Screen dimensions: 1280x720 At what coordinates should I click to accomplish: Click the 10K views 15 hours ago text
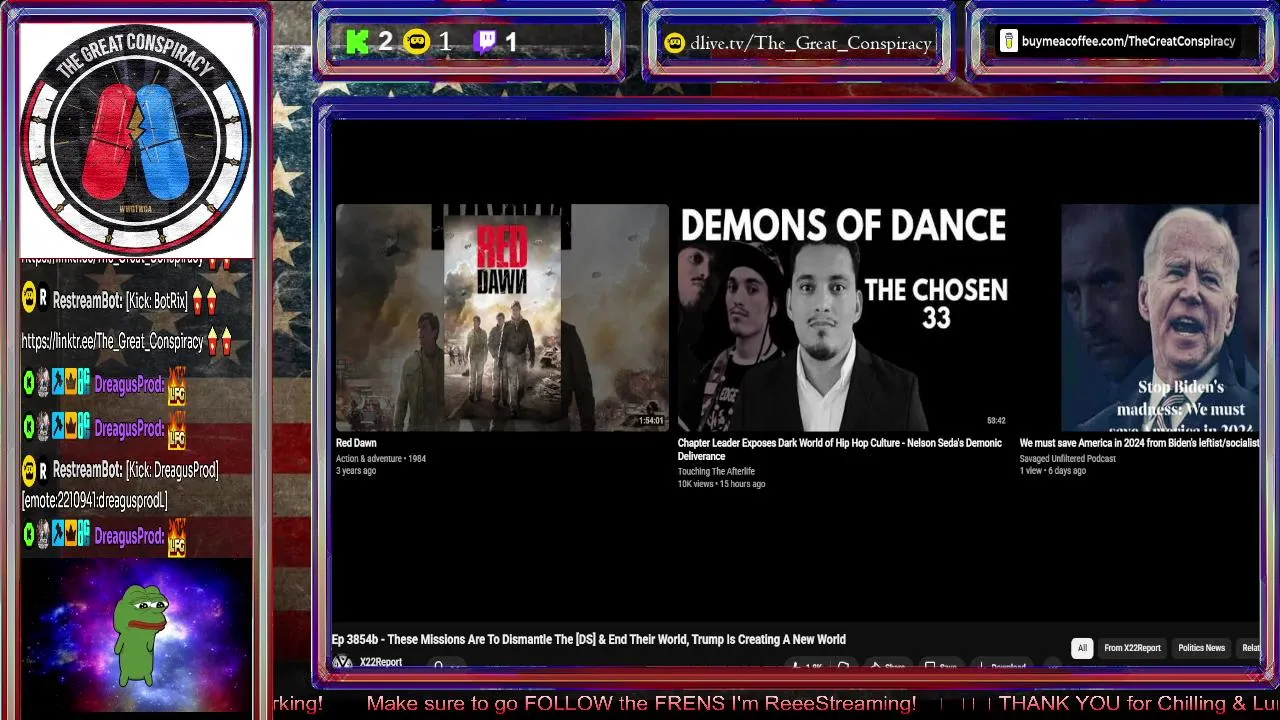(x=721, y=484)
